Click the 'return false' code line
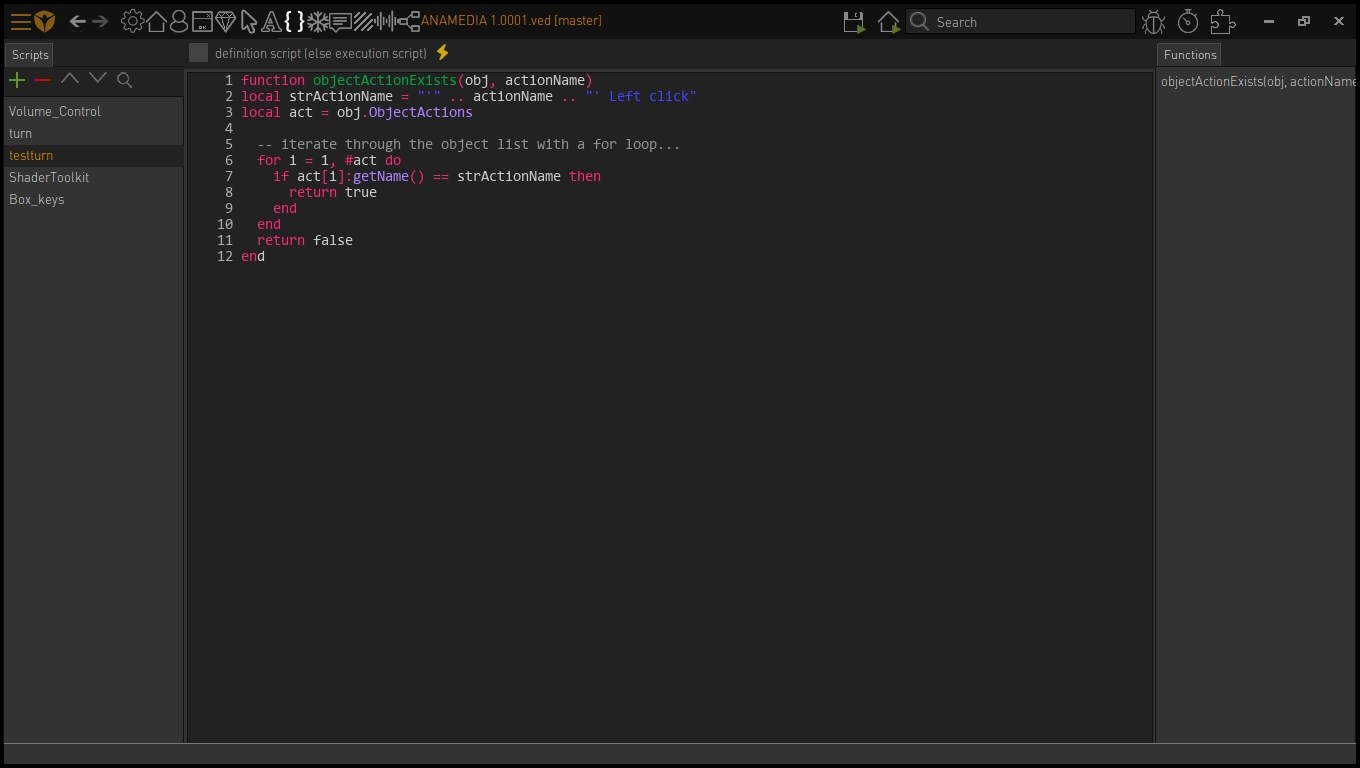Image resolution: width=1360 pixels, height=768 pixels. click(305, 240)
